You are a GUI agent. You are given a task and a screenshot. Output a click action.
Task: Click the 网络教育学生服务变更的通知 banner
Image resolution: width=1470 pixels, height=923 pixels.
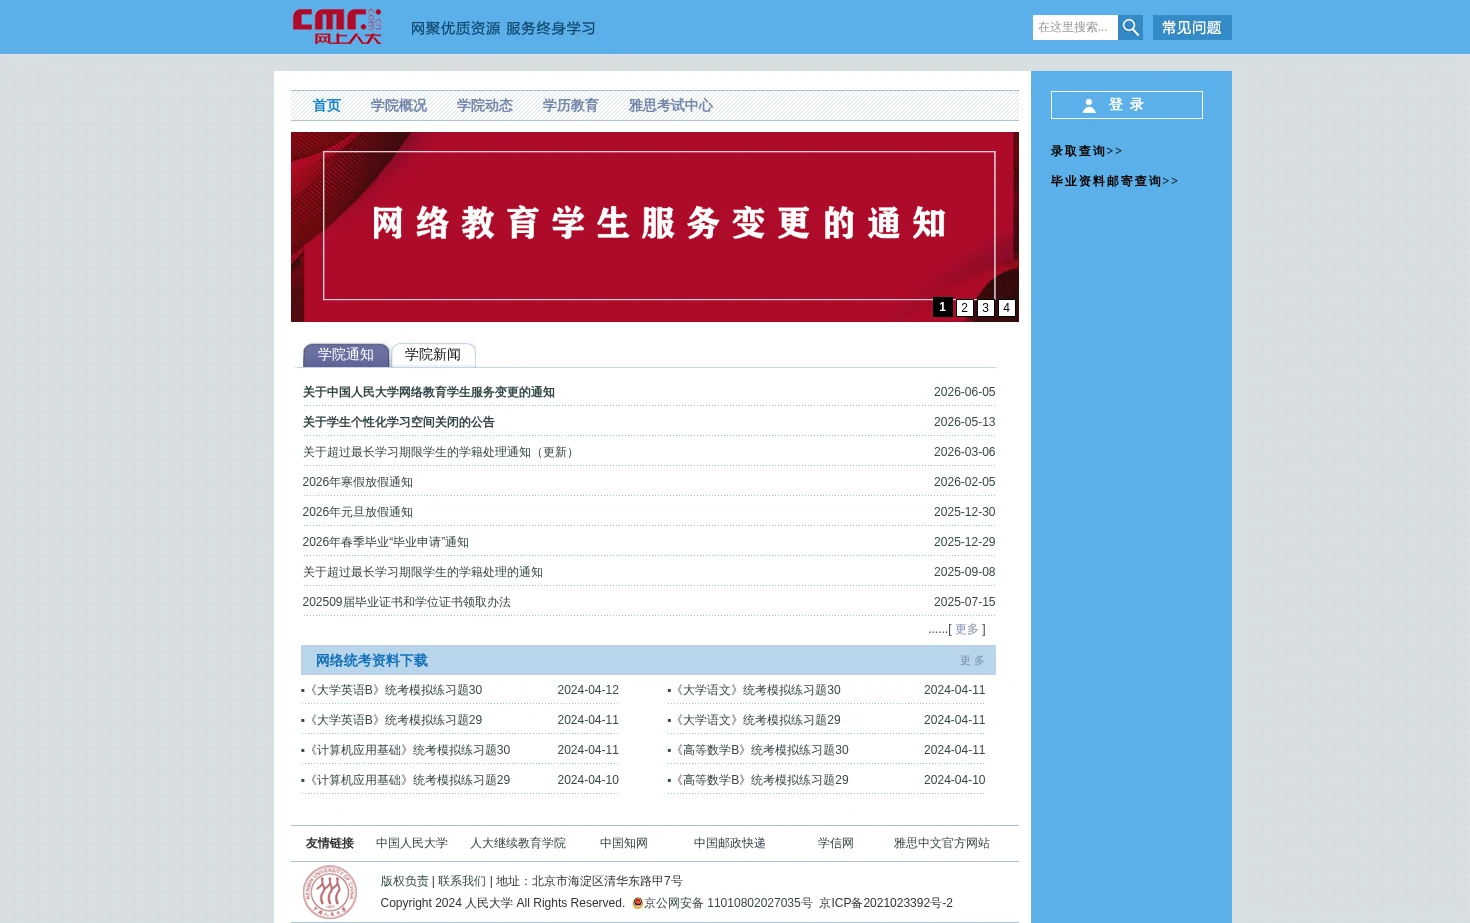pyautogui.click(x=655, y=227)
